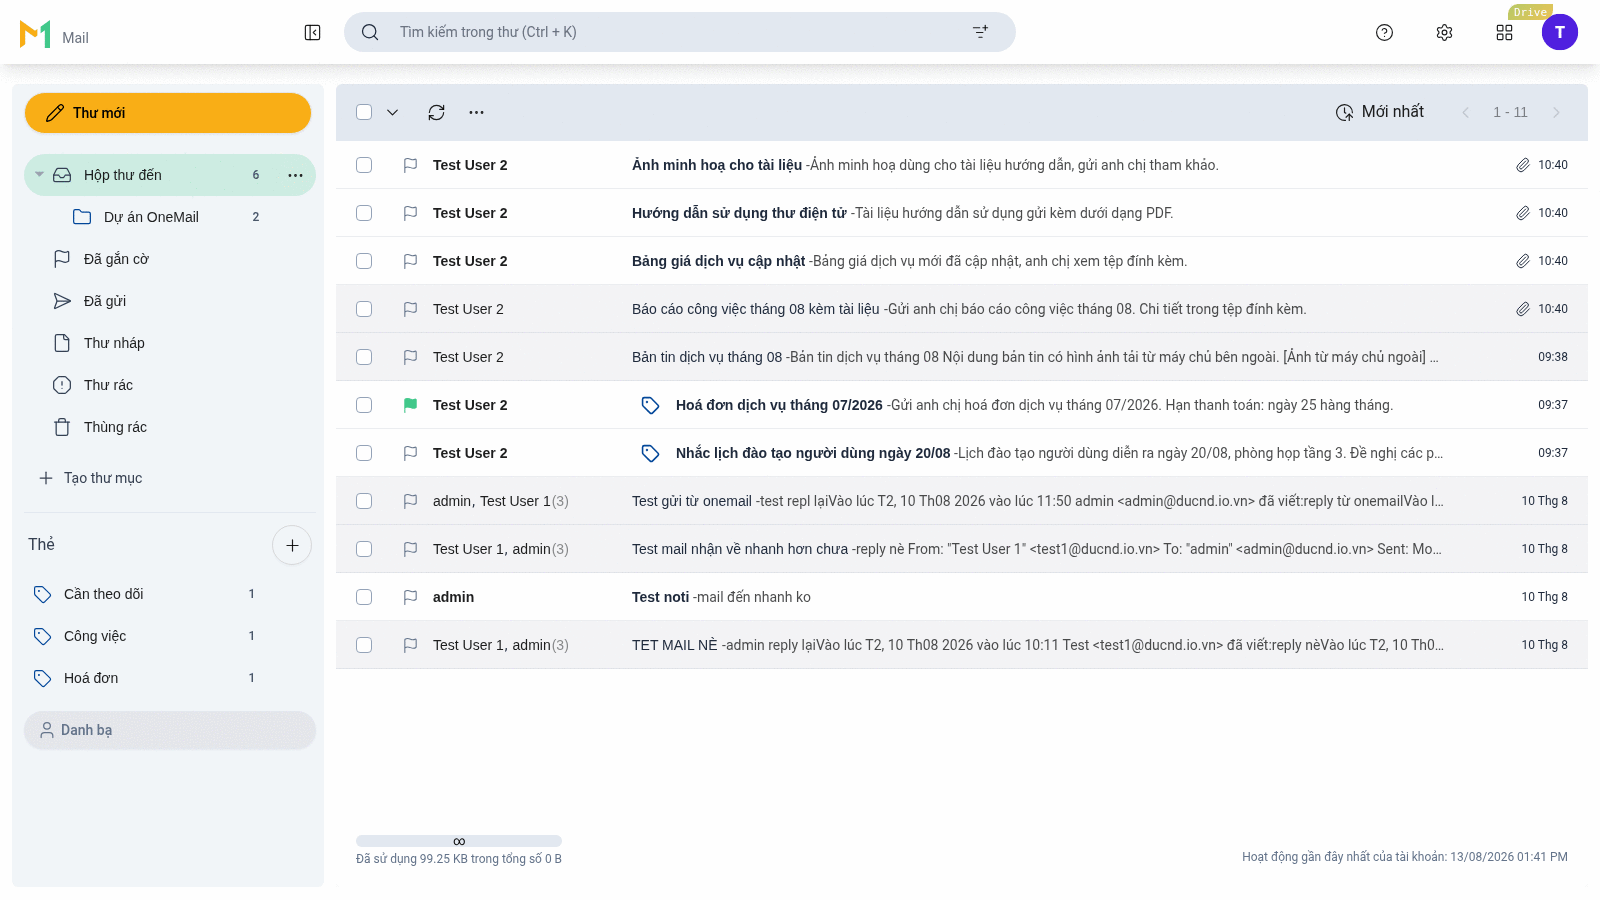Click the storage usage progress bar
Screen dimensions: 1600x900
(x=459, y=841)
